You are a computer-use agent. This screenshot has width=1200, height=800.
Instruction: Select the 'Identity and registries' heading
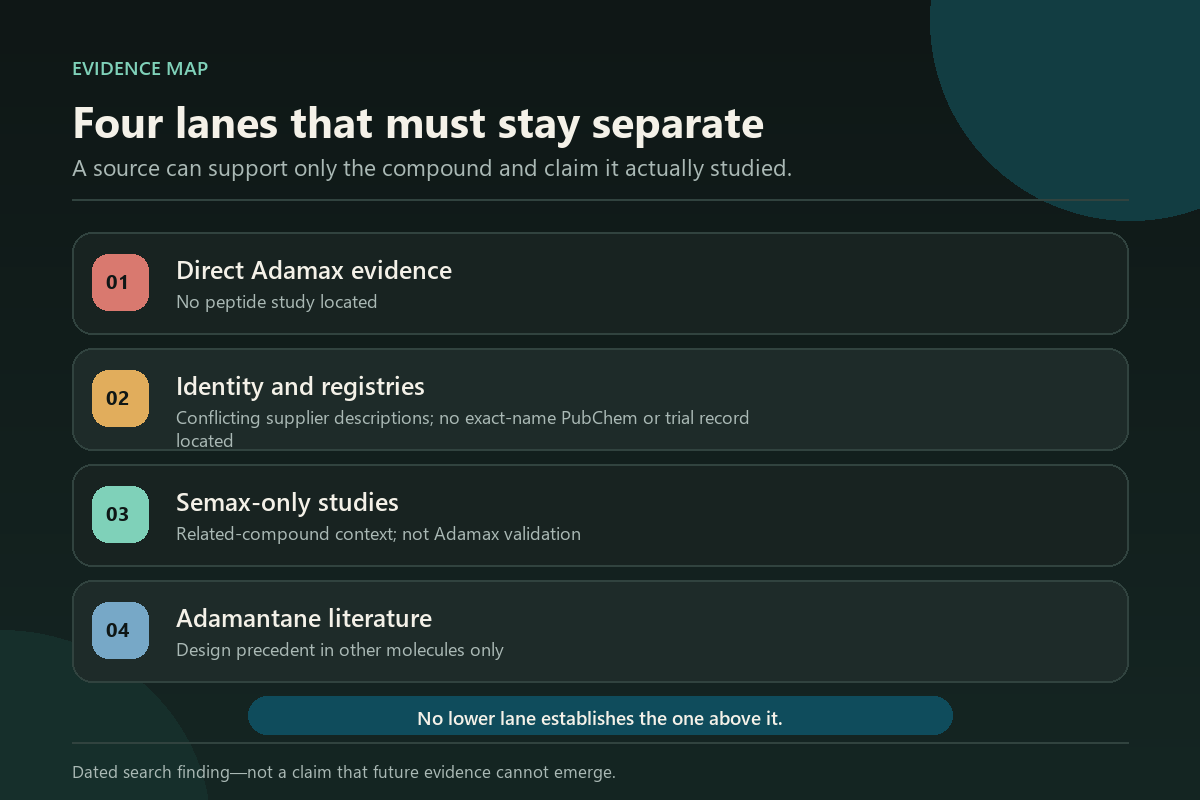[x=300, y=386]
